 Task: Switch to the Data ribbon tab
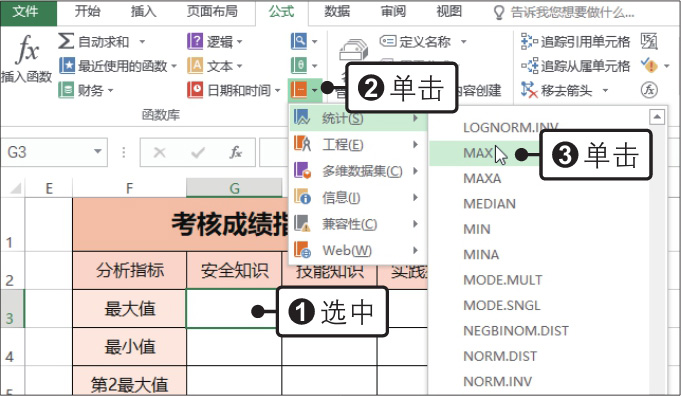click(x=337, y=11)
